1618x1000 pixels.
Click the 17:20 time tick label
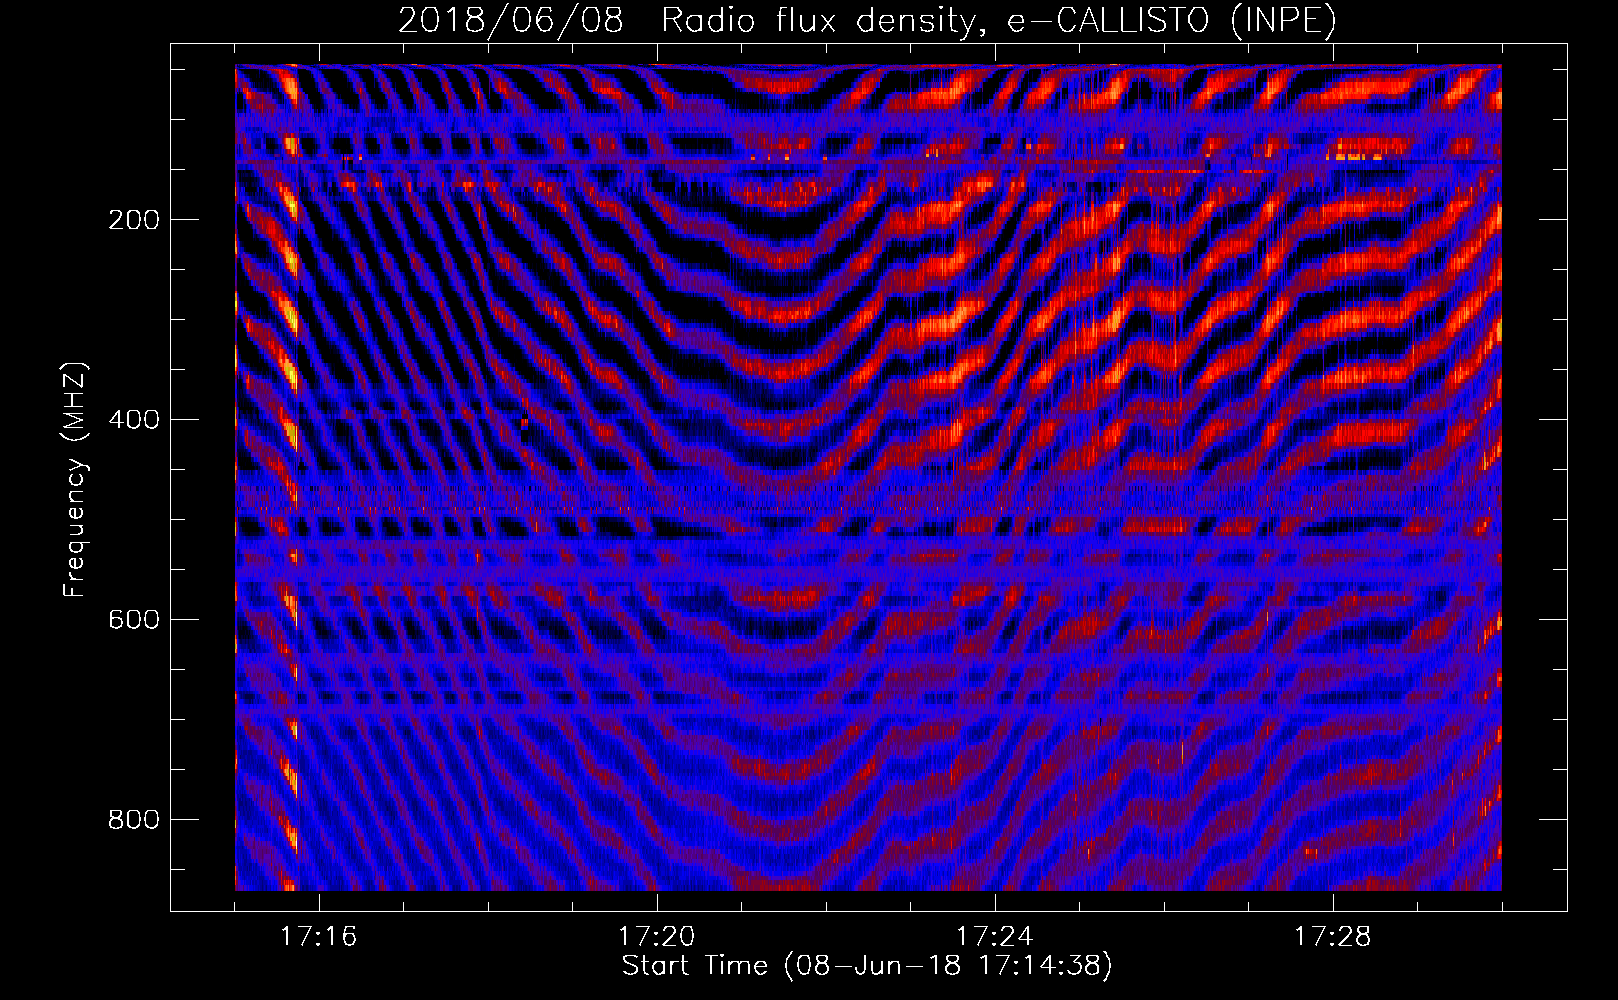click(x=656, y=937)
